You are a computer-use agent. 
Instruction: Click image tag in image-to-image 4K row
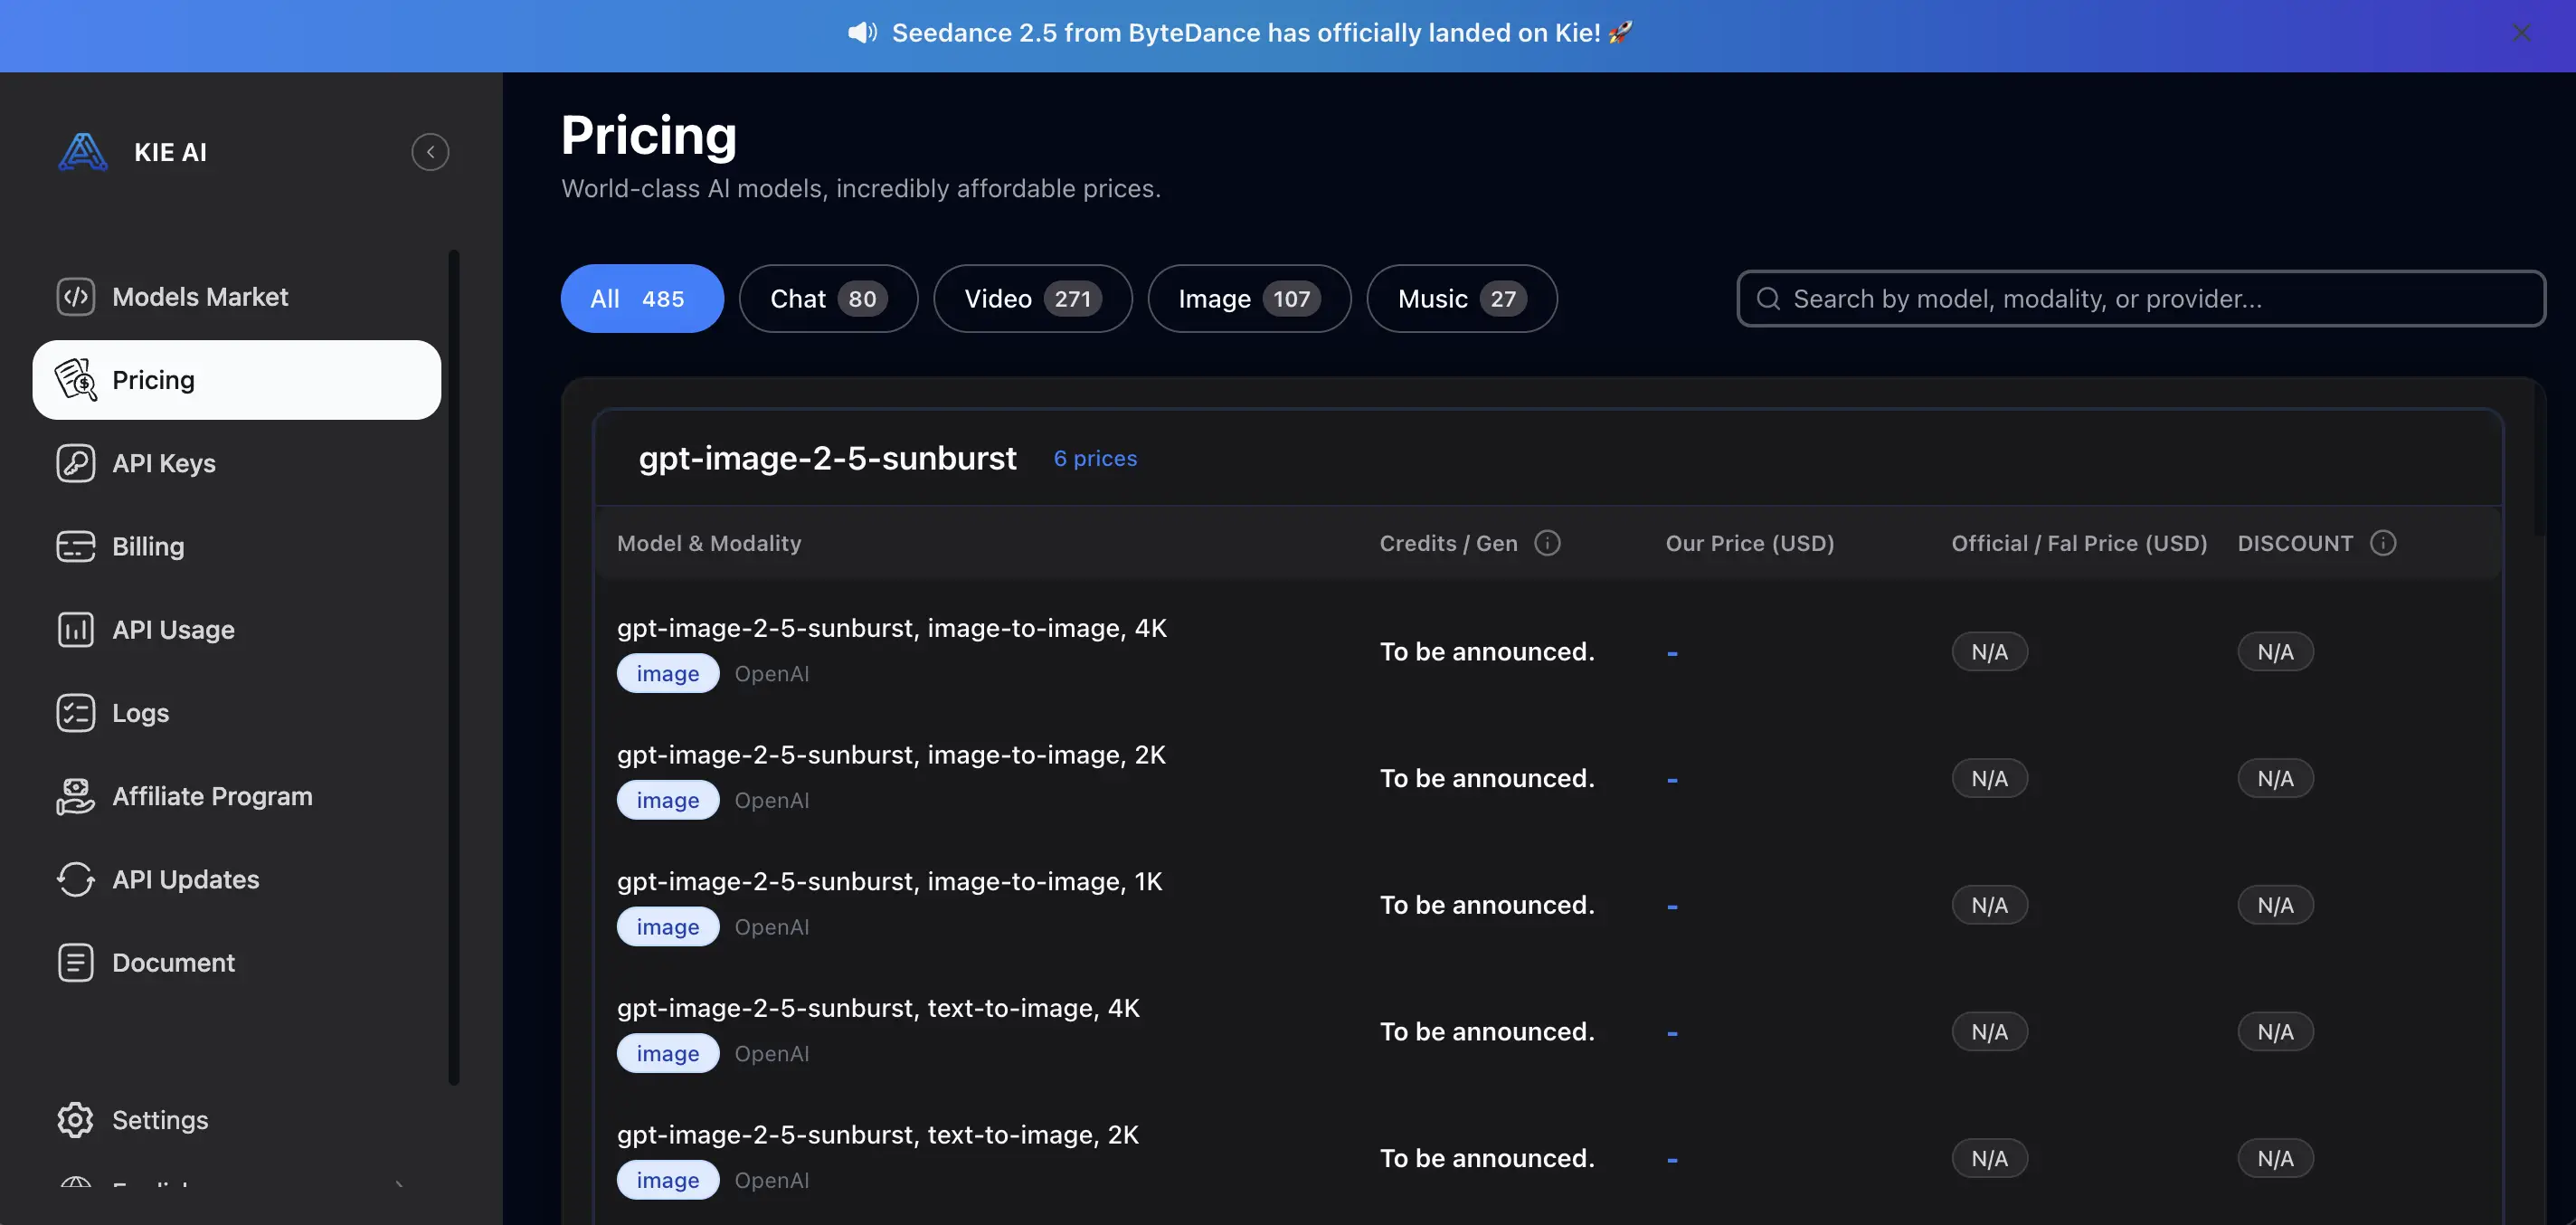668,674
